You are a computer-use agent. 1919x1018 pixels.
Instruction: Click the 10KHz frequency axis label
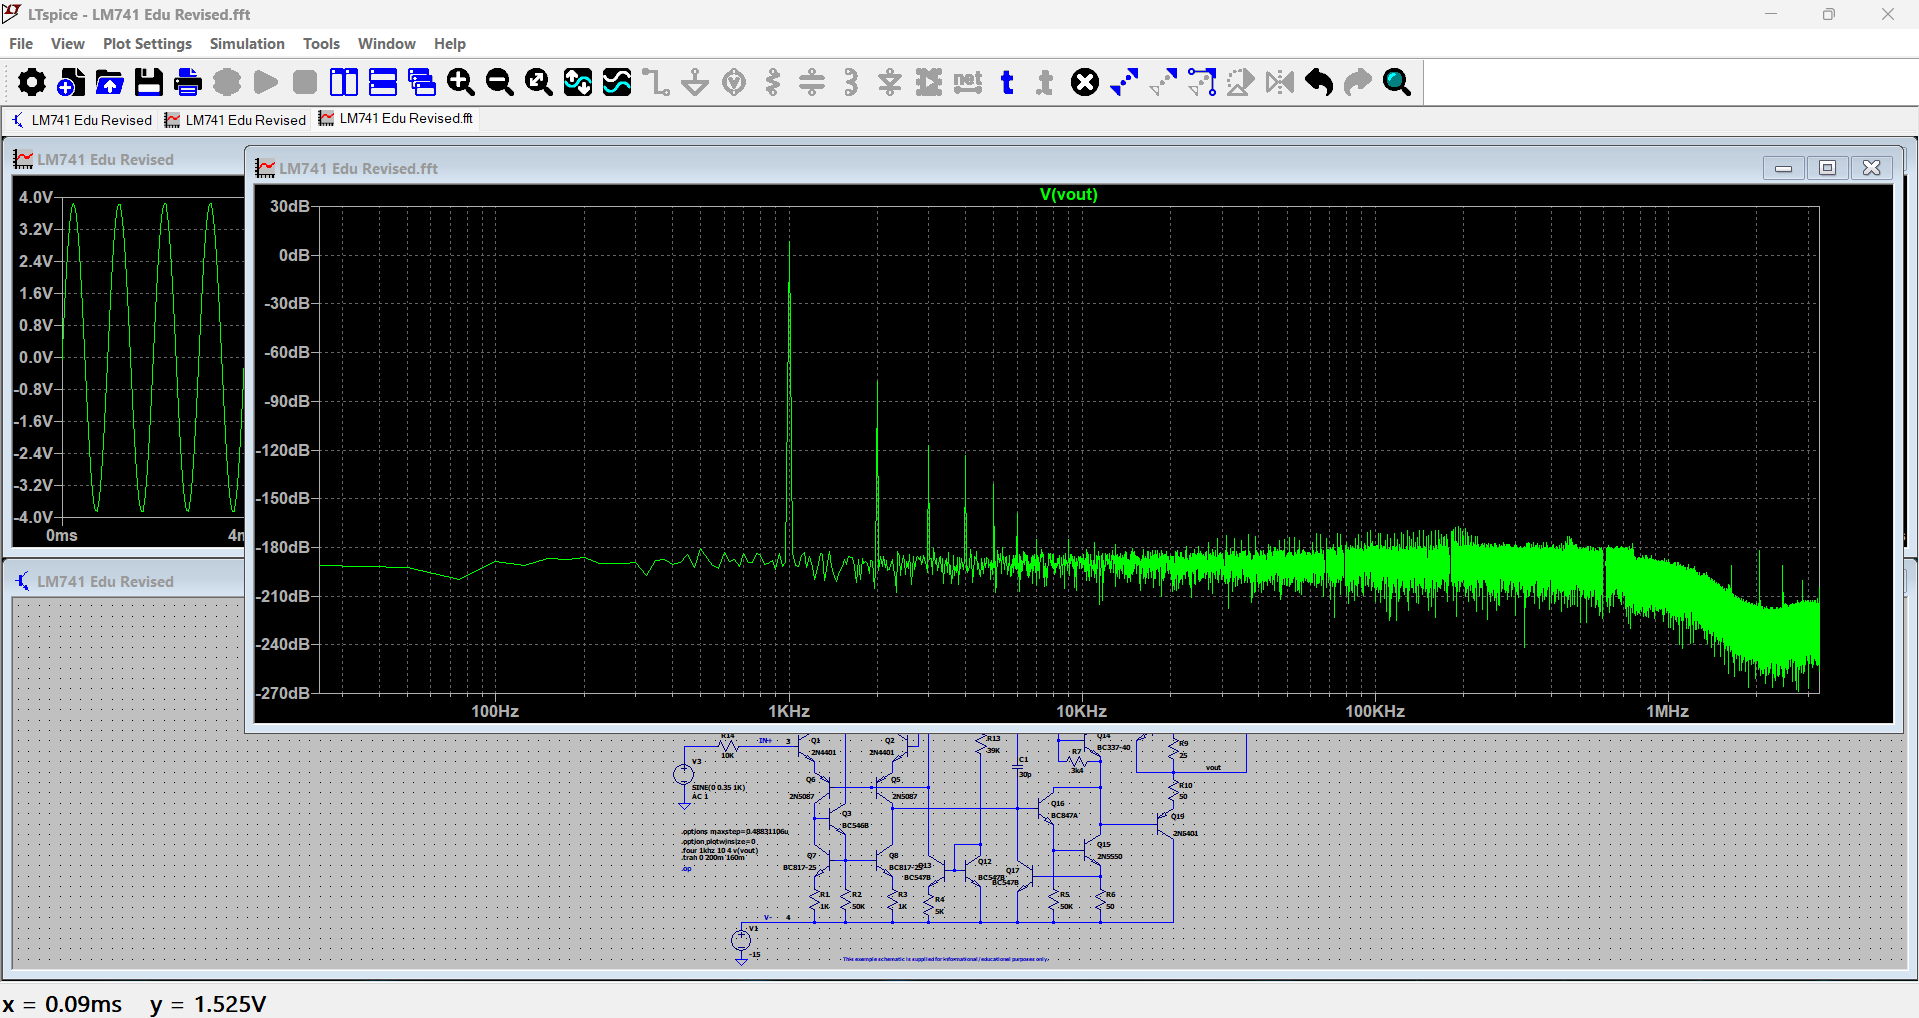pyautogui.click(x=1081, y=711)
